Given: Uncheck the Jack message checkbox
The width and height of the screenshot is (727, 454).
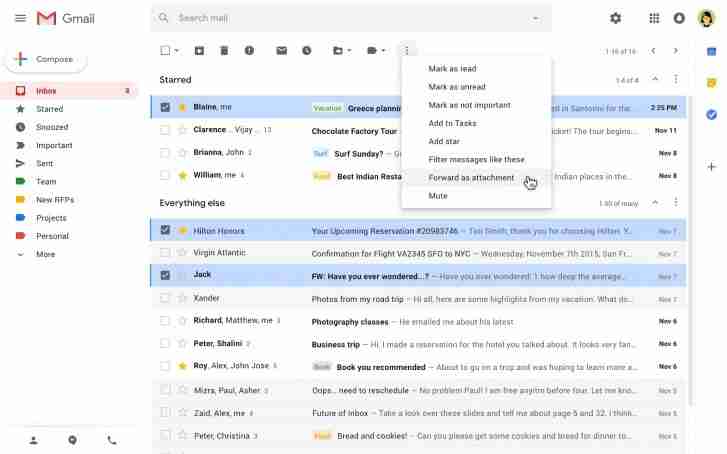Looking at the screenshot, I should click(x=165, y=275).
